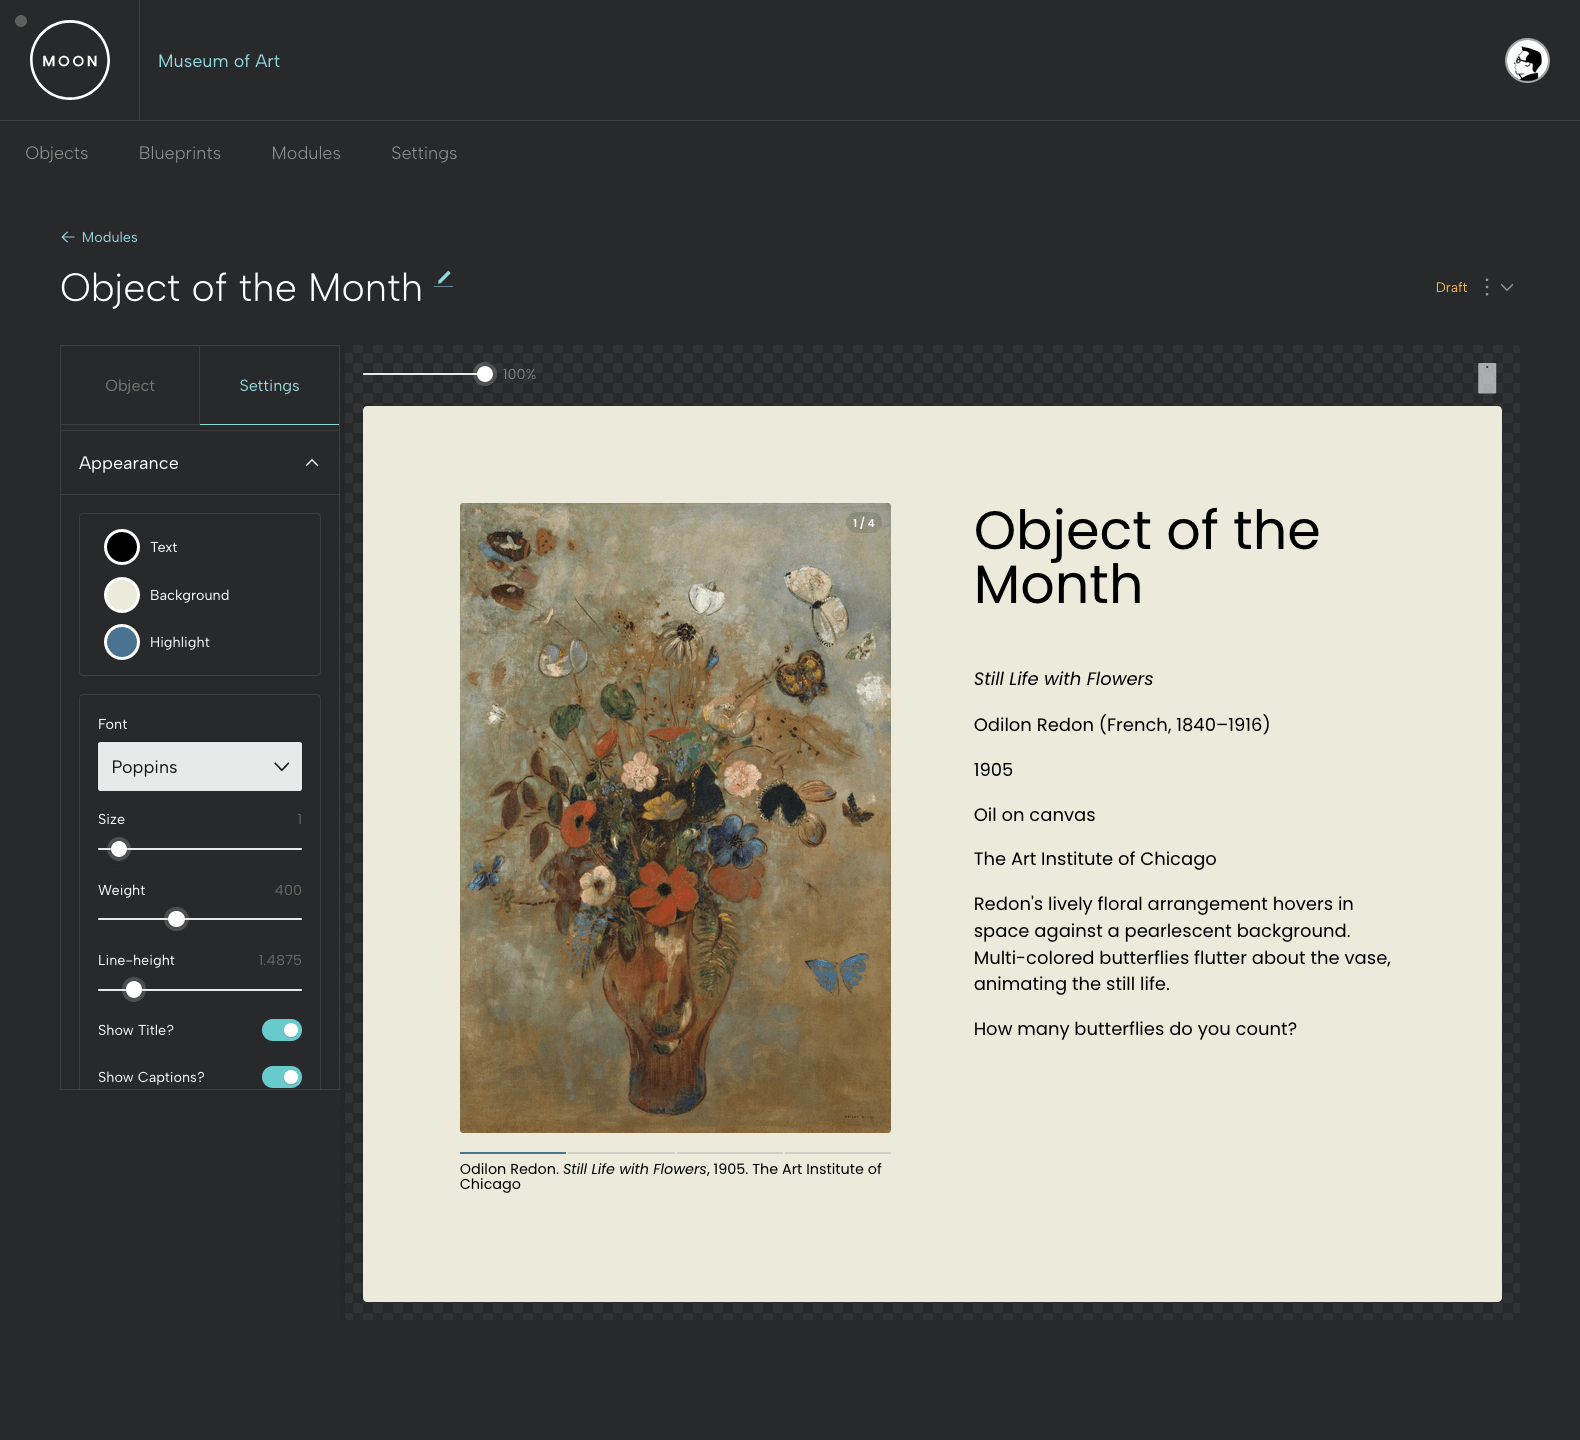Click How many butterflies do you count text
Image resolution: width=1580 pixels, height=1440 pixels.
pyautogui.click(x=1135, y=1029)
